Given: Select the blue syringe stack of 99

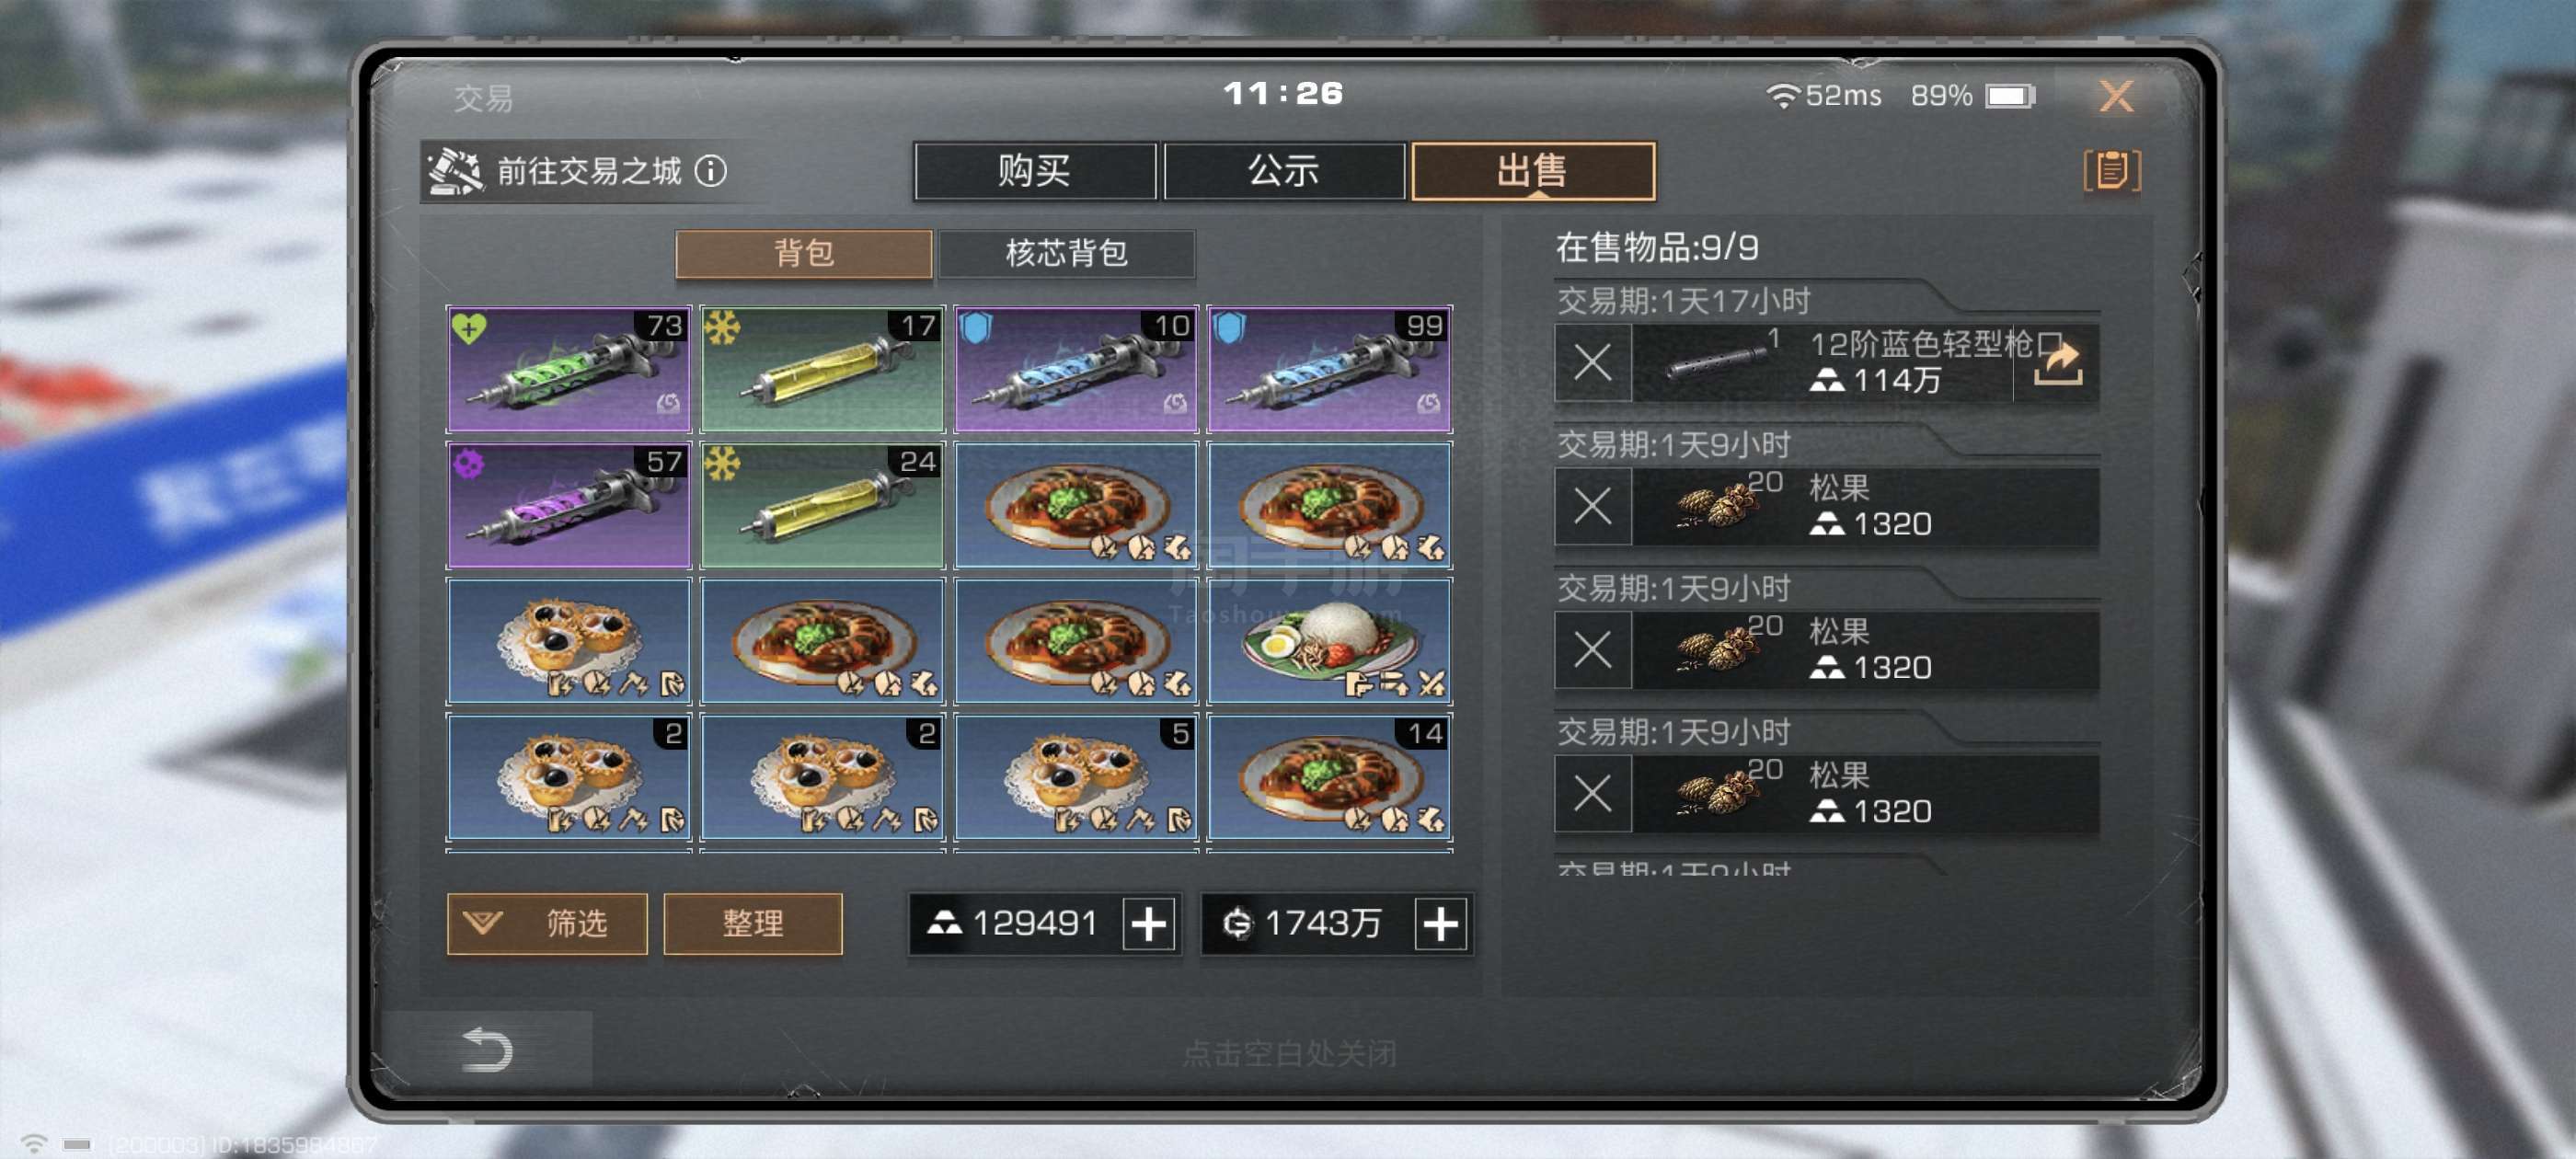Looking at the screenshot, I should click(1329, 369).
